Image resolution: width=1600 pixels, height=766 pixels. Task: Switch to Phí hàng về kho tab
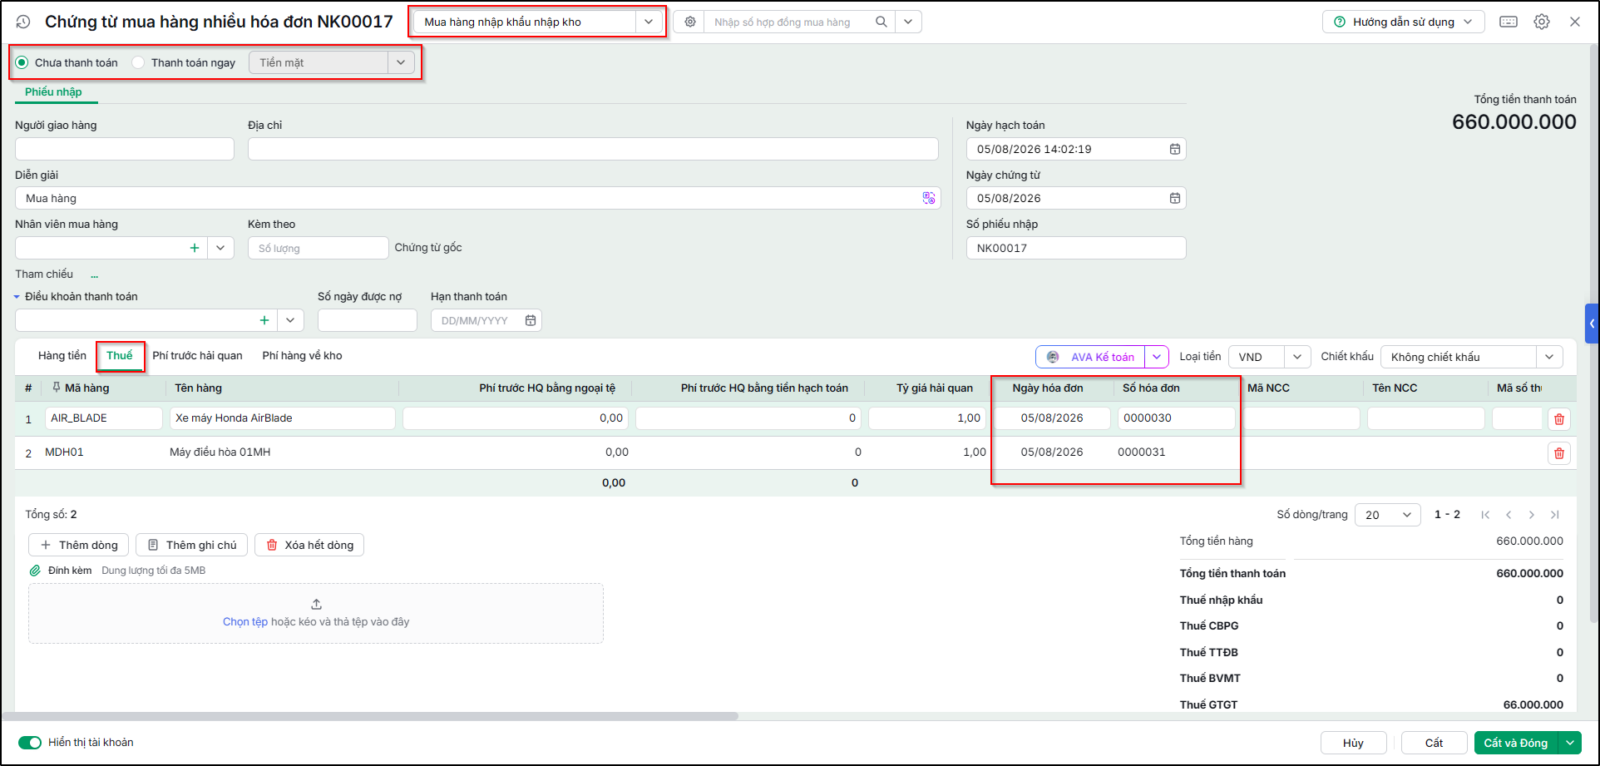[x=302, y=355]
